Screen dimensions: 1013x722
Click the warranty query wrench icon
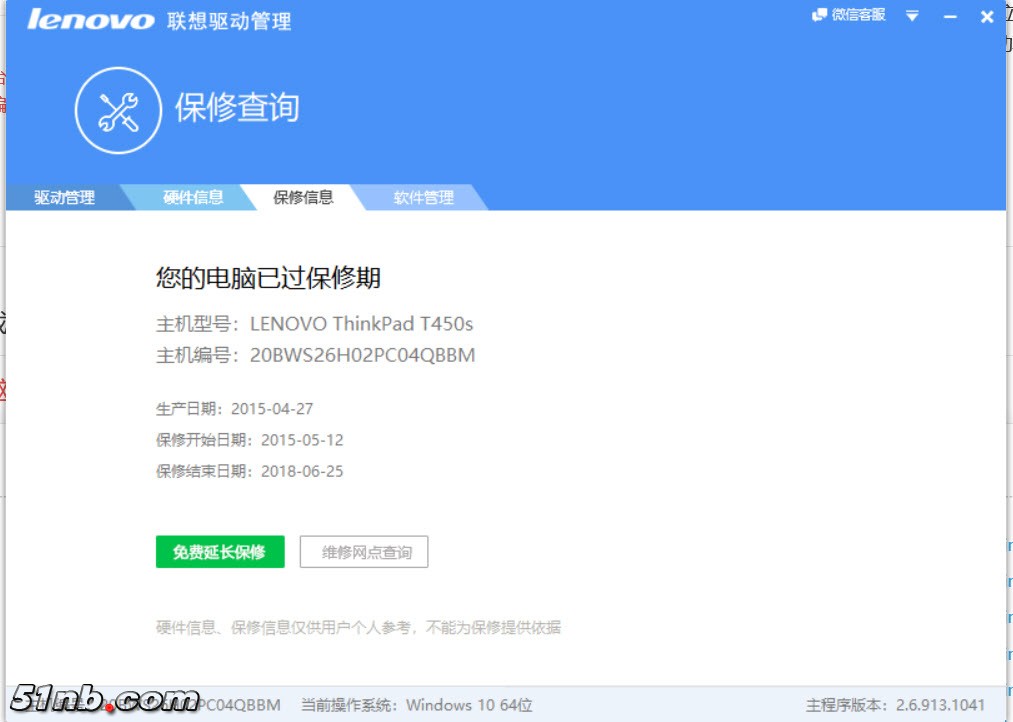click(118, 110)
